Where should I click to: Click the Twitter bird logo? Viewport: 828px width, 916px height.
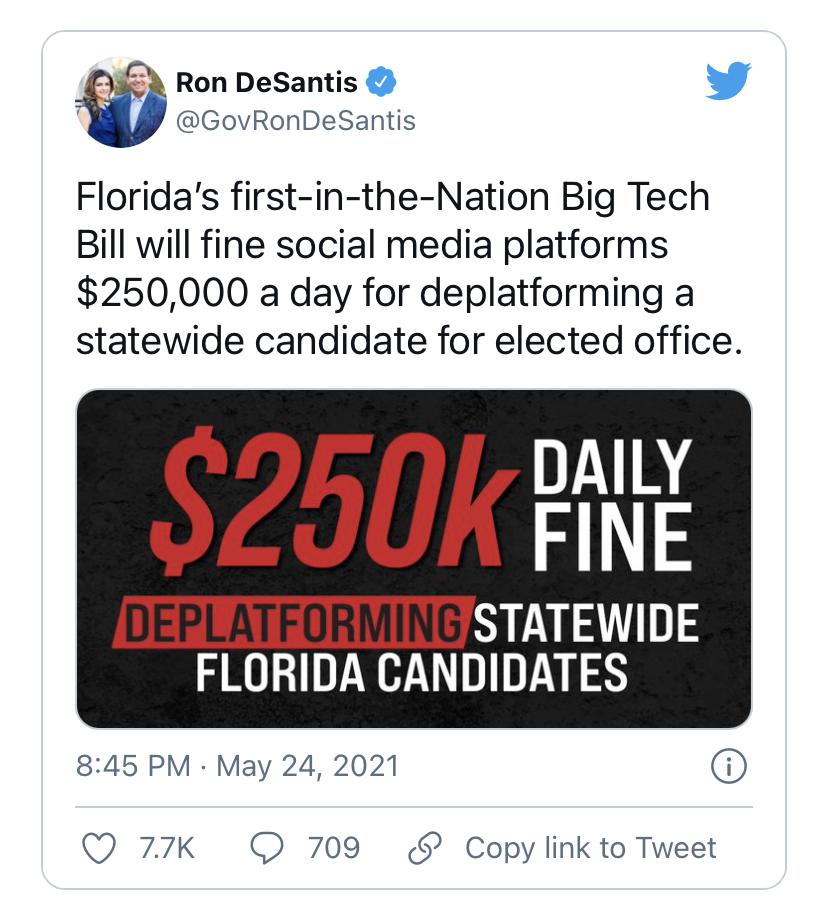727,82
